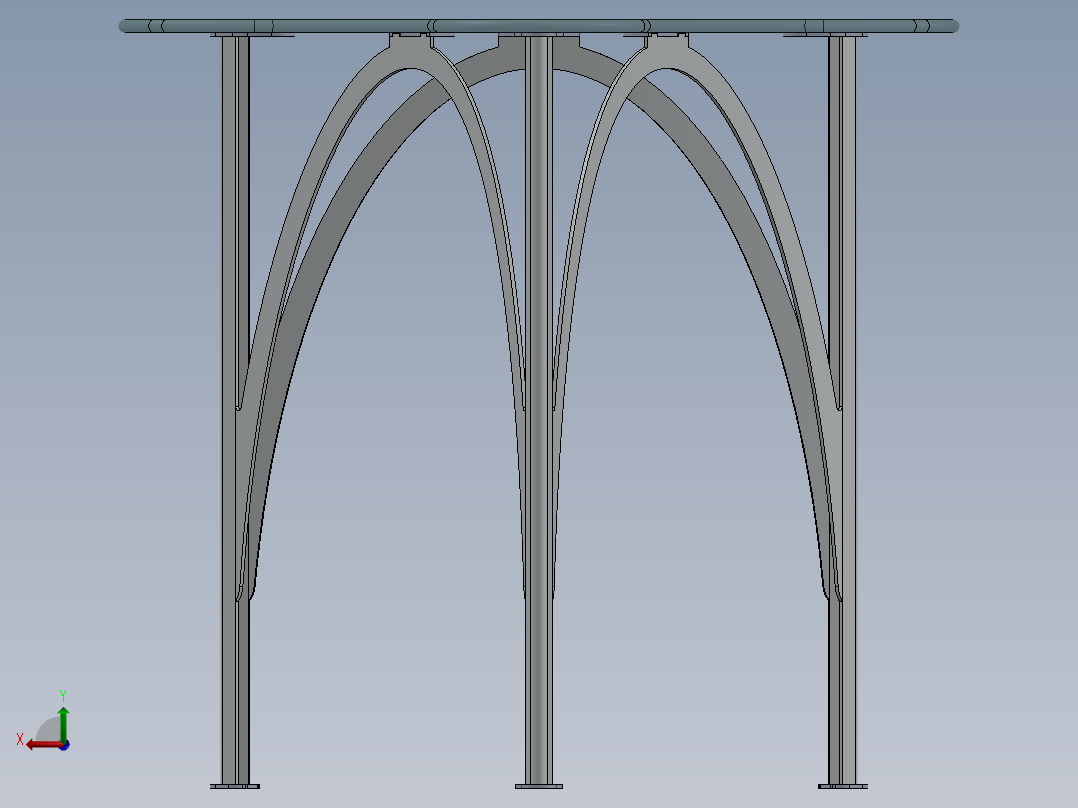
Task: Click the green Y axis arrow on triad
Action: coord(63,724)
